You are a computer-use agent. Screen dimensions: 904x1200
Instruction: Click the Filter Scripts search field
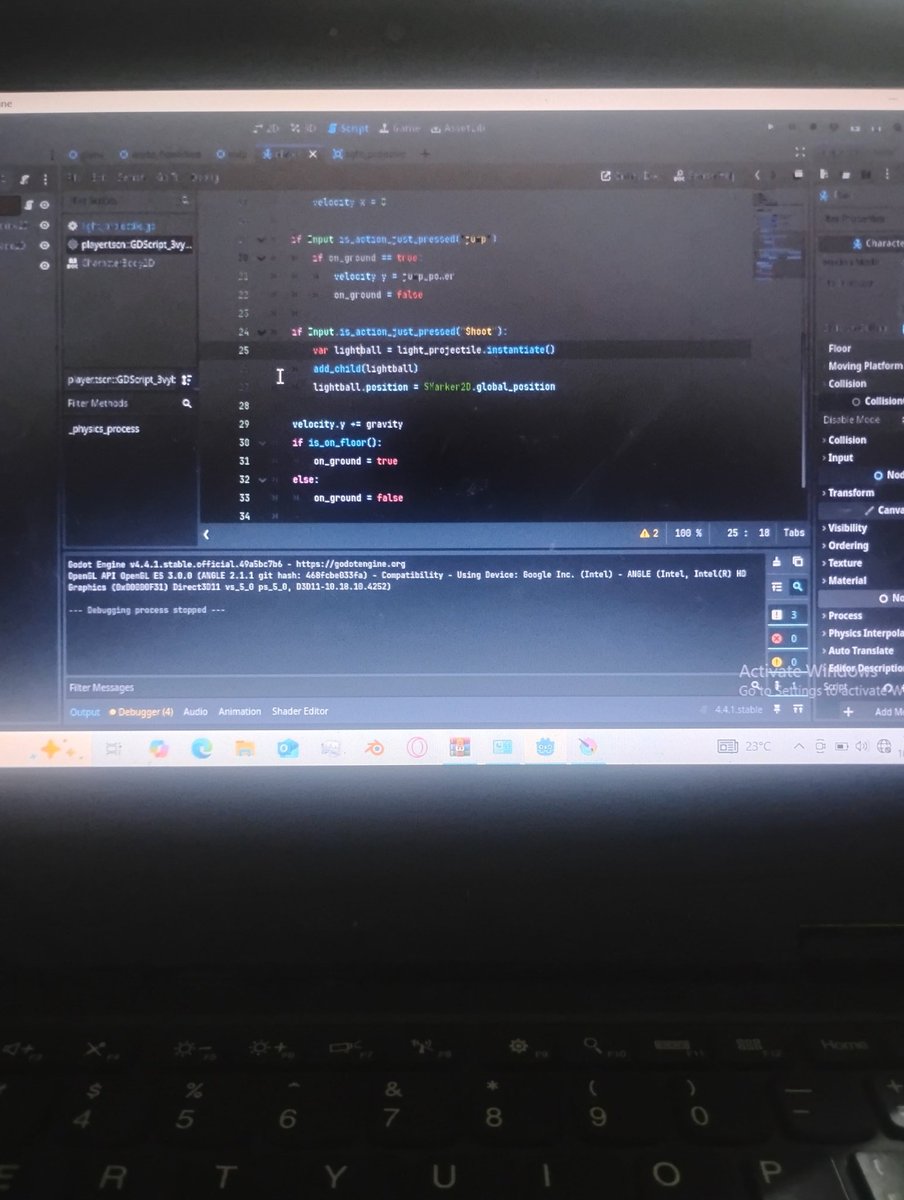tap(128, 201)
